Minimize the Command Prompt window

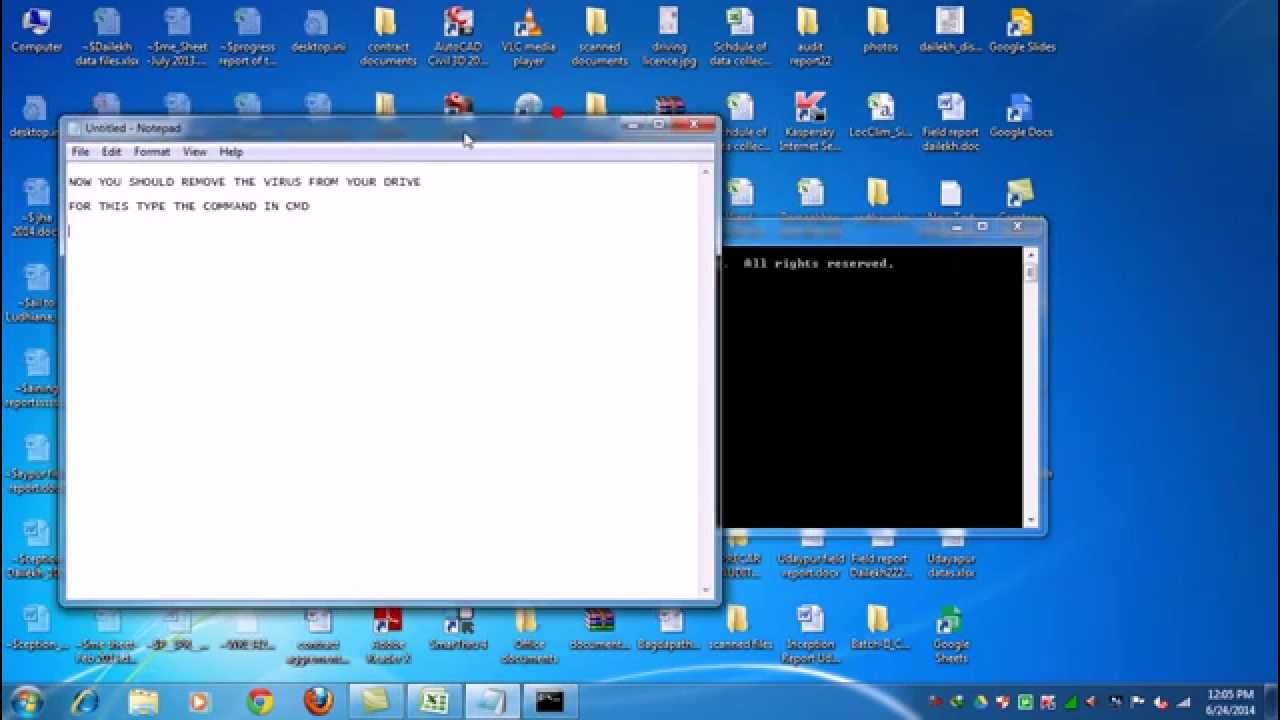957,227
